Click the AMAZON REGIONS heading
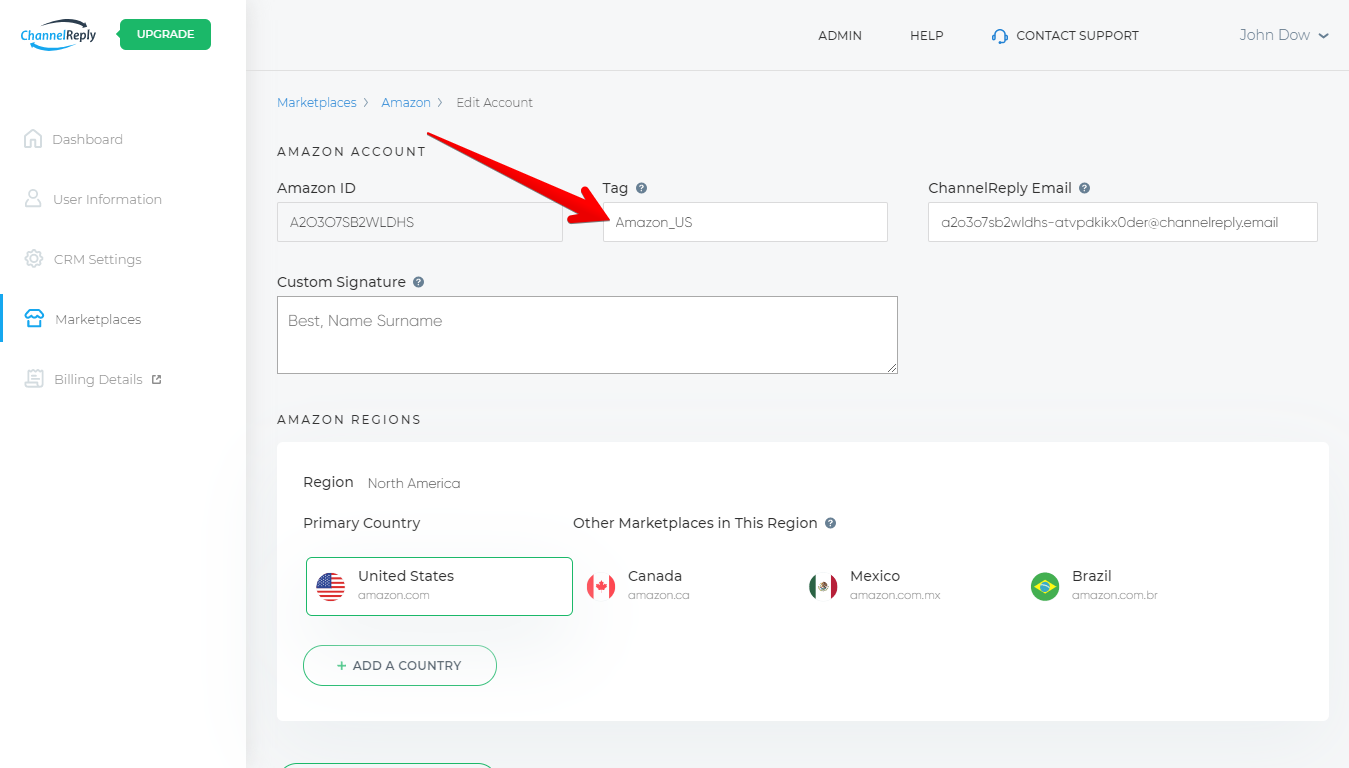The height and width of the screenshot is (768, 1349). tap(349, 420)
